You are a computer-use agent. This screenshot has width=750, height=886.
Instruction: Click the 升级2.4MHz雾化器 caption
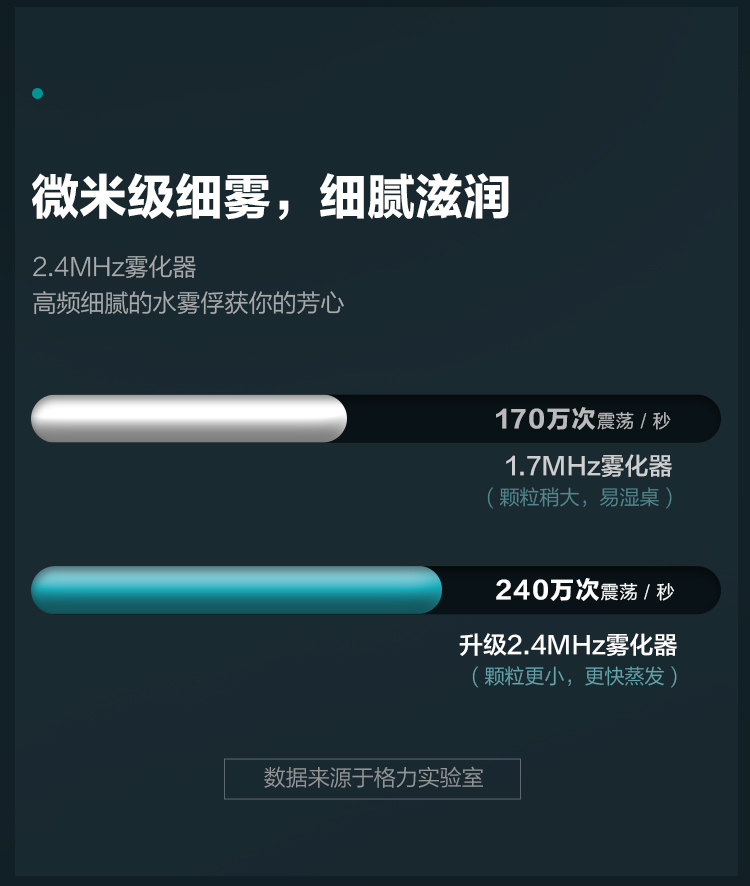click(x=567, y=645)
